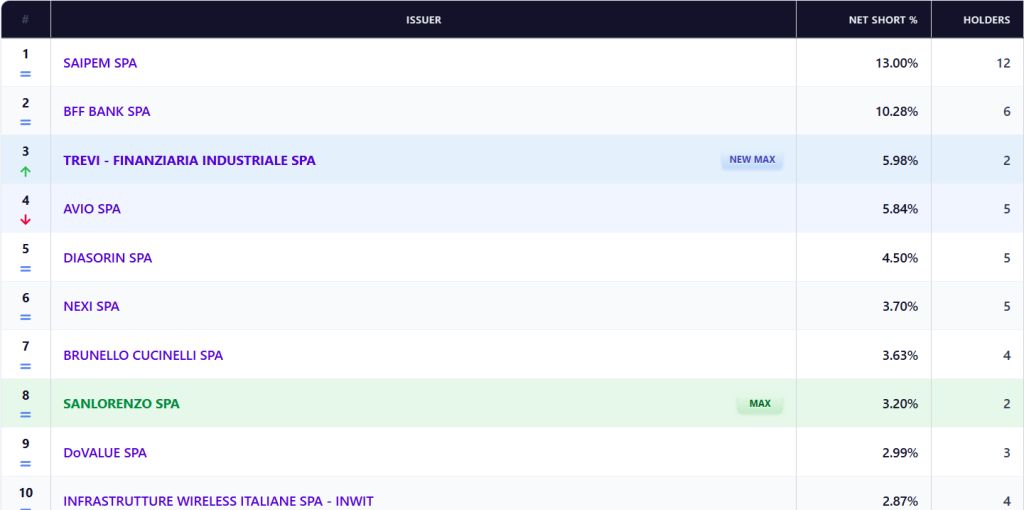The image size is (1024, 510).
Task: Click the # rank column header
Action: [25, 20]
